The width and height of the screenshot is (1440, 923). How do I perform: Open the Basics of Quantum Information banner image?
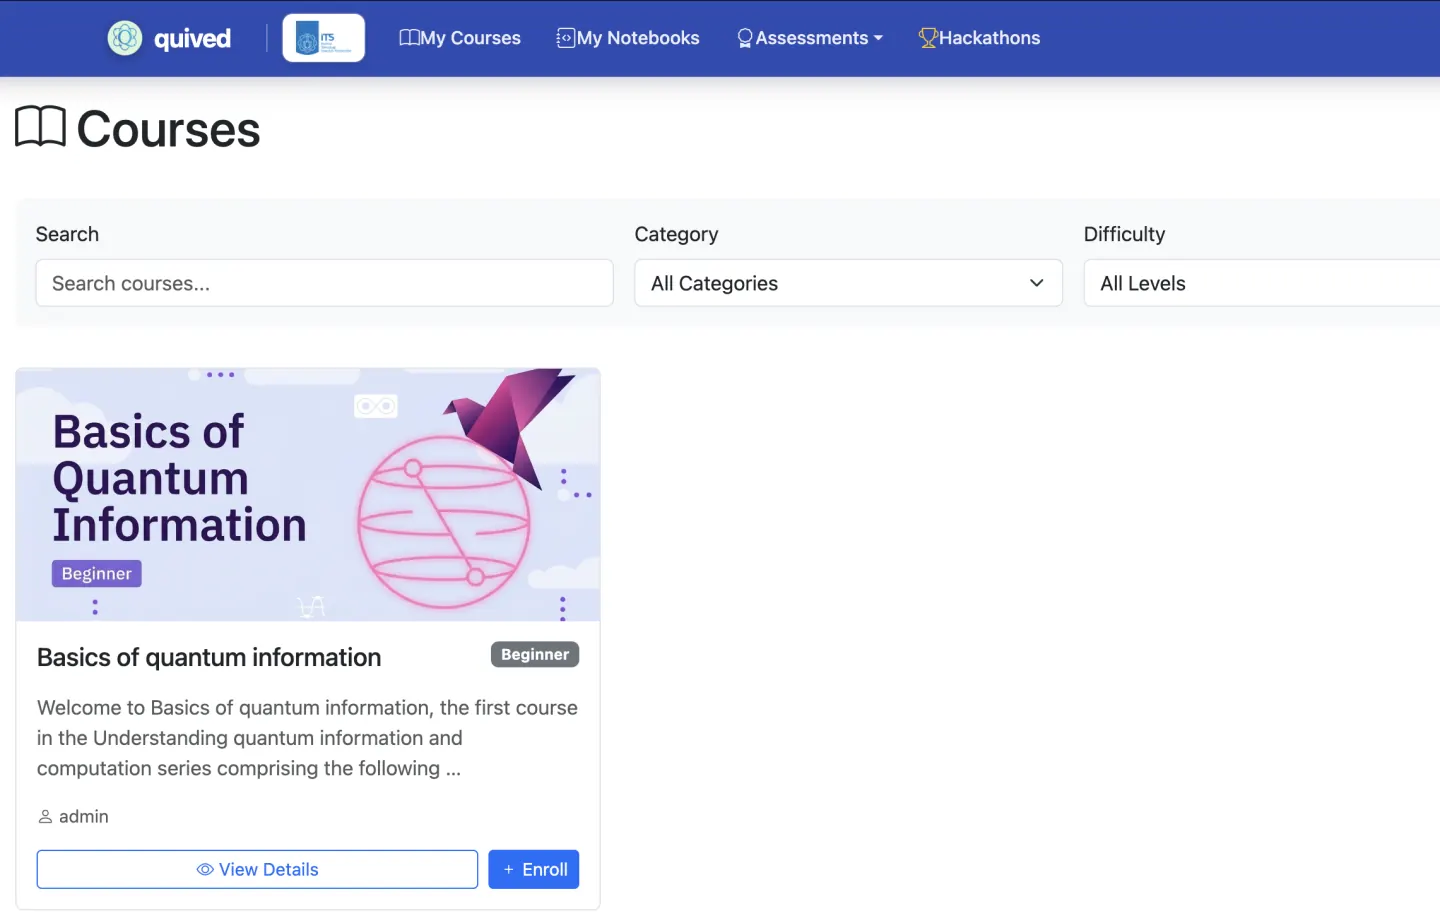click(308, 495)
